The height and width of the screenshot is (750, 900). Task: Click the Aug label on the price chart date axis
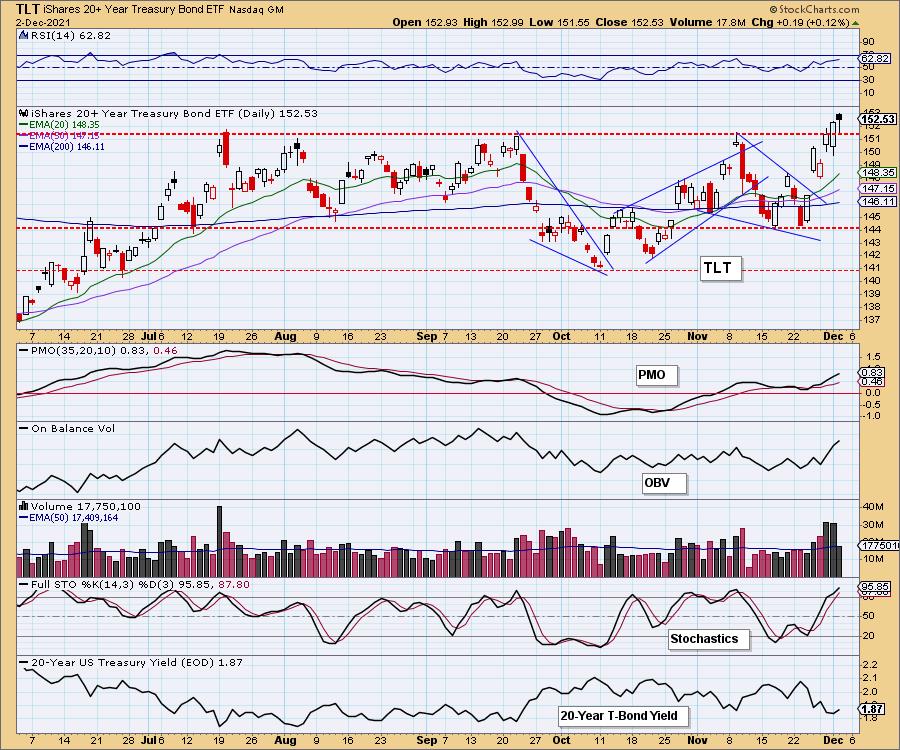(x=285, y=337)
